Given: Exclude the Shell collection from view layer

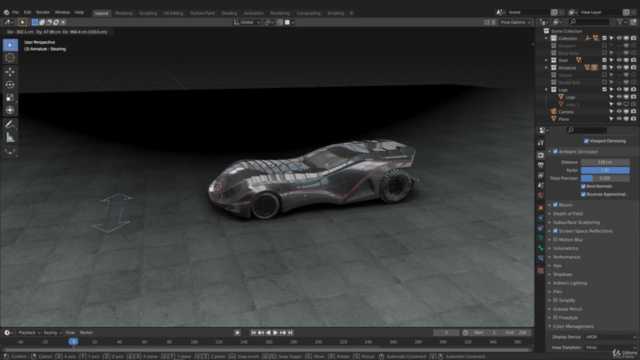Looking at the screenshot, I should pos(604,60).
